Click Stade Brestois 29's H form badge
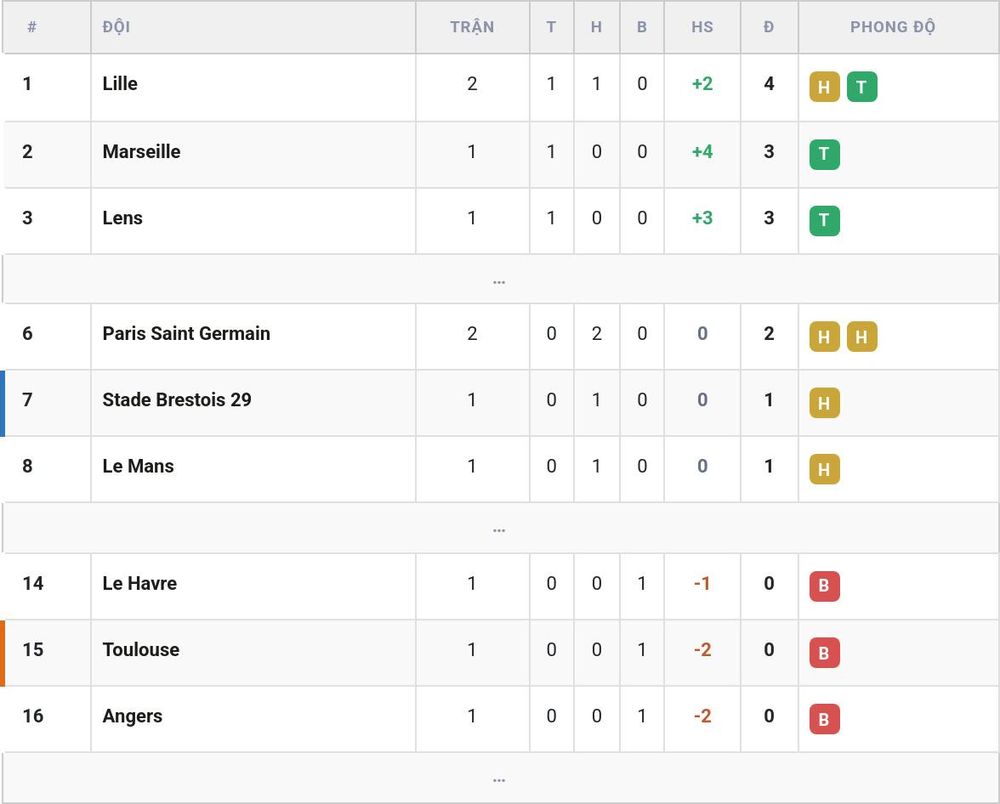1000x804 pixels. tap(824, 403)
